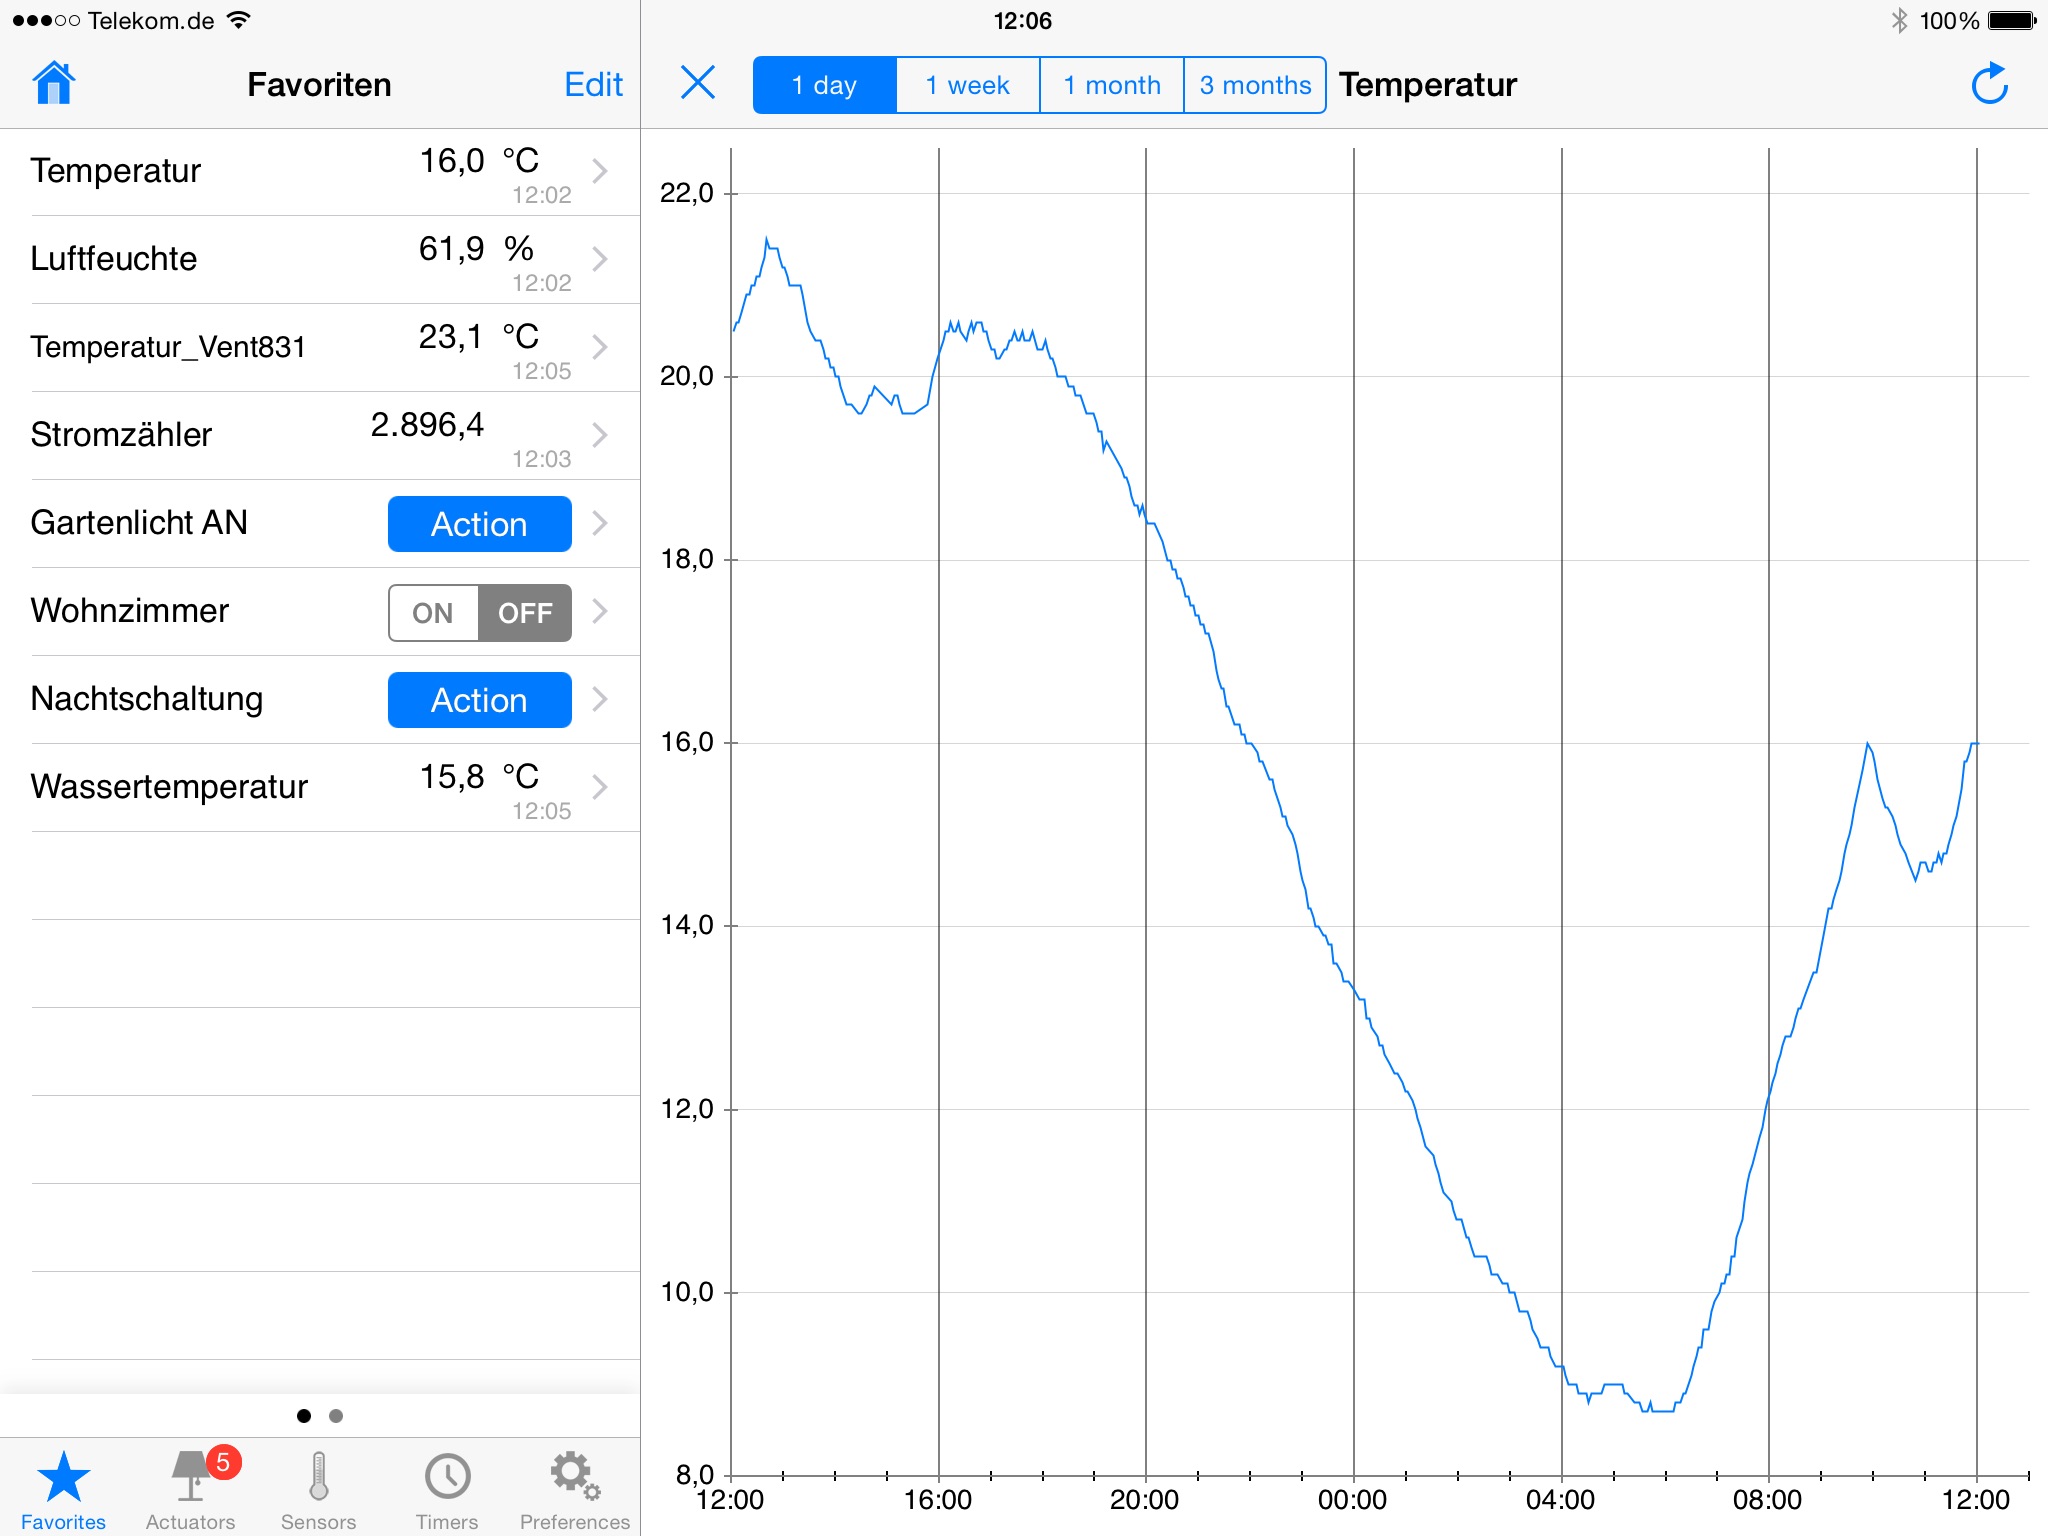The width and height of the screenshot is (2048, 1536).
Task: Tap the blue home icon
Action: (x=54, y=84)
